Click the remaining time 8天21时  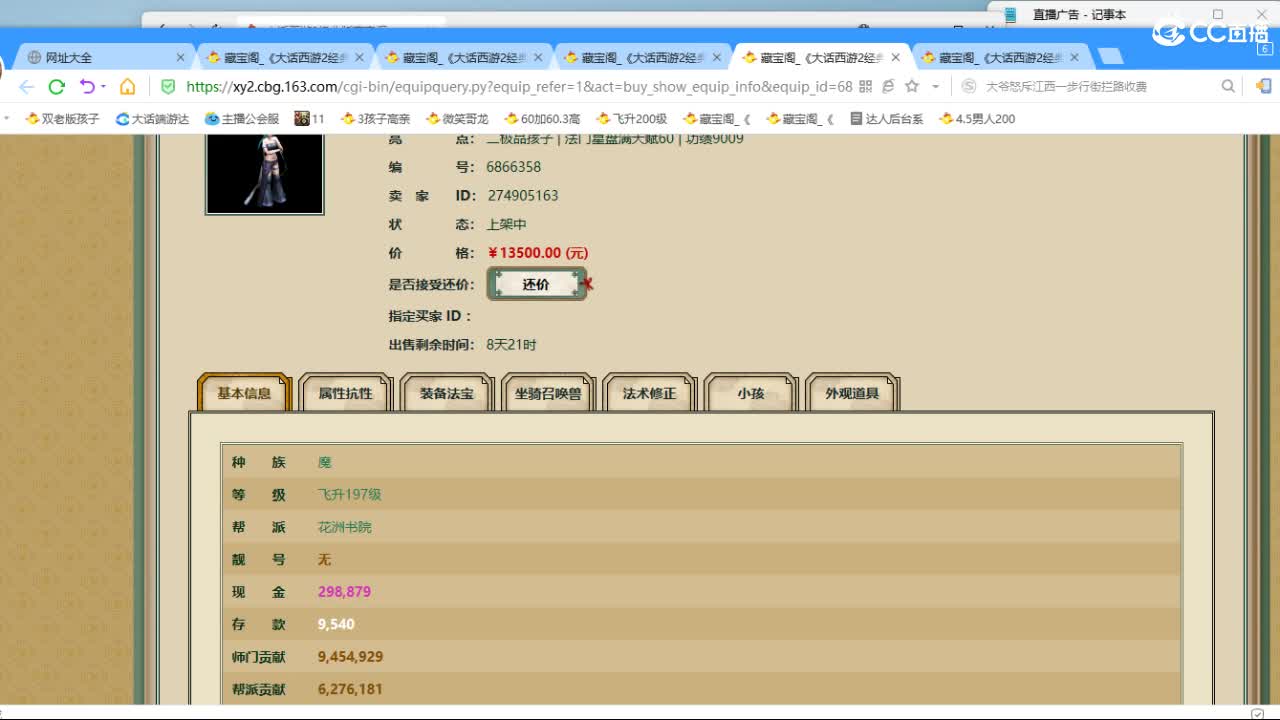click(x=511, y=345)
